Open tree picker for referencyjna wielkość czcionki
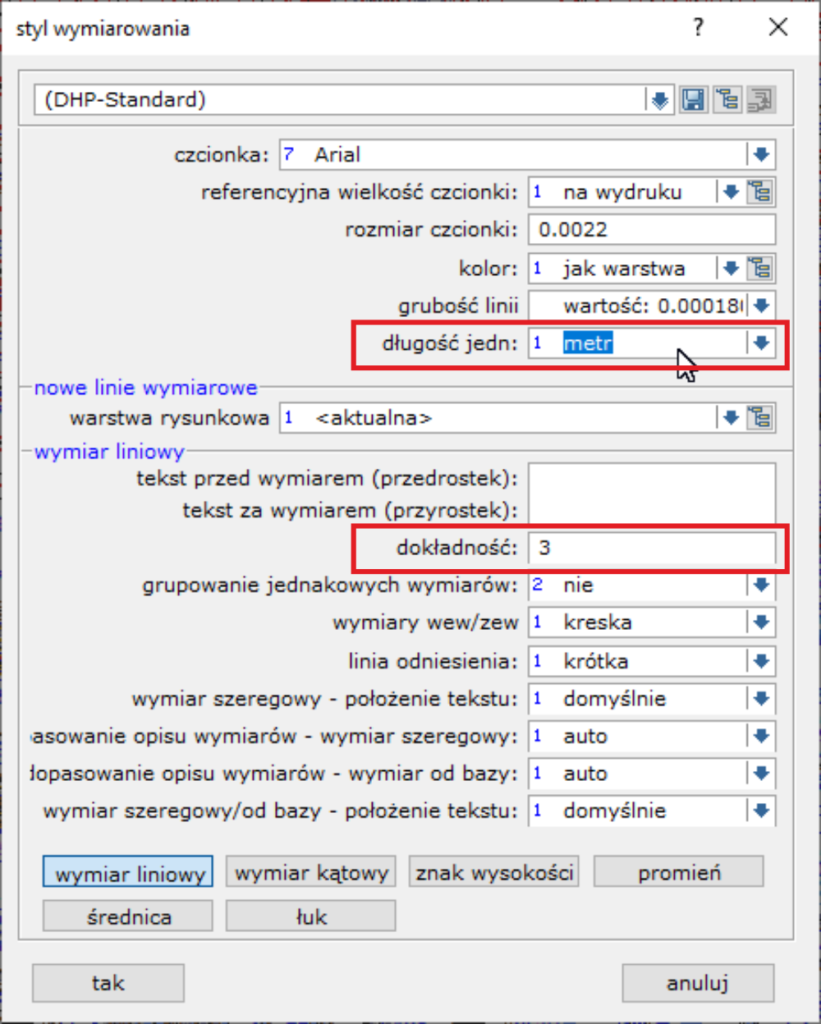This screenshot has width=821, height=1024. pos(762,192)
